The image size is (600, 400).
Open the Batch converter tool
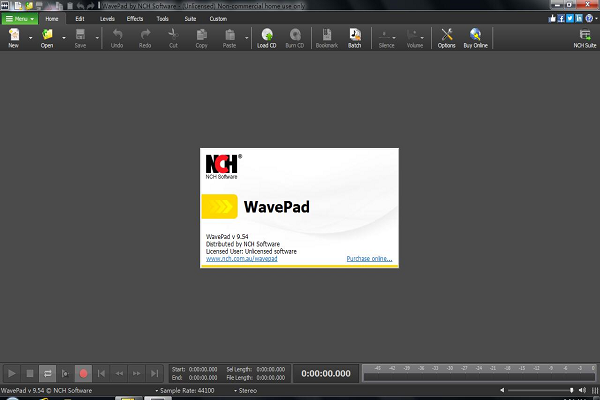pyautogui.click(x=354, y=36)
